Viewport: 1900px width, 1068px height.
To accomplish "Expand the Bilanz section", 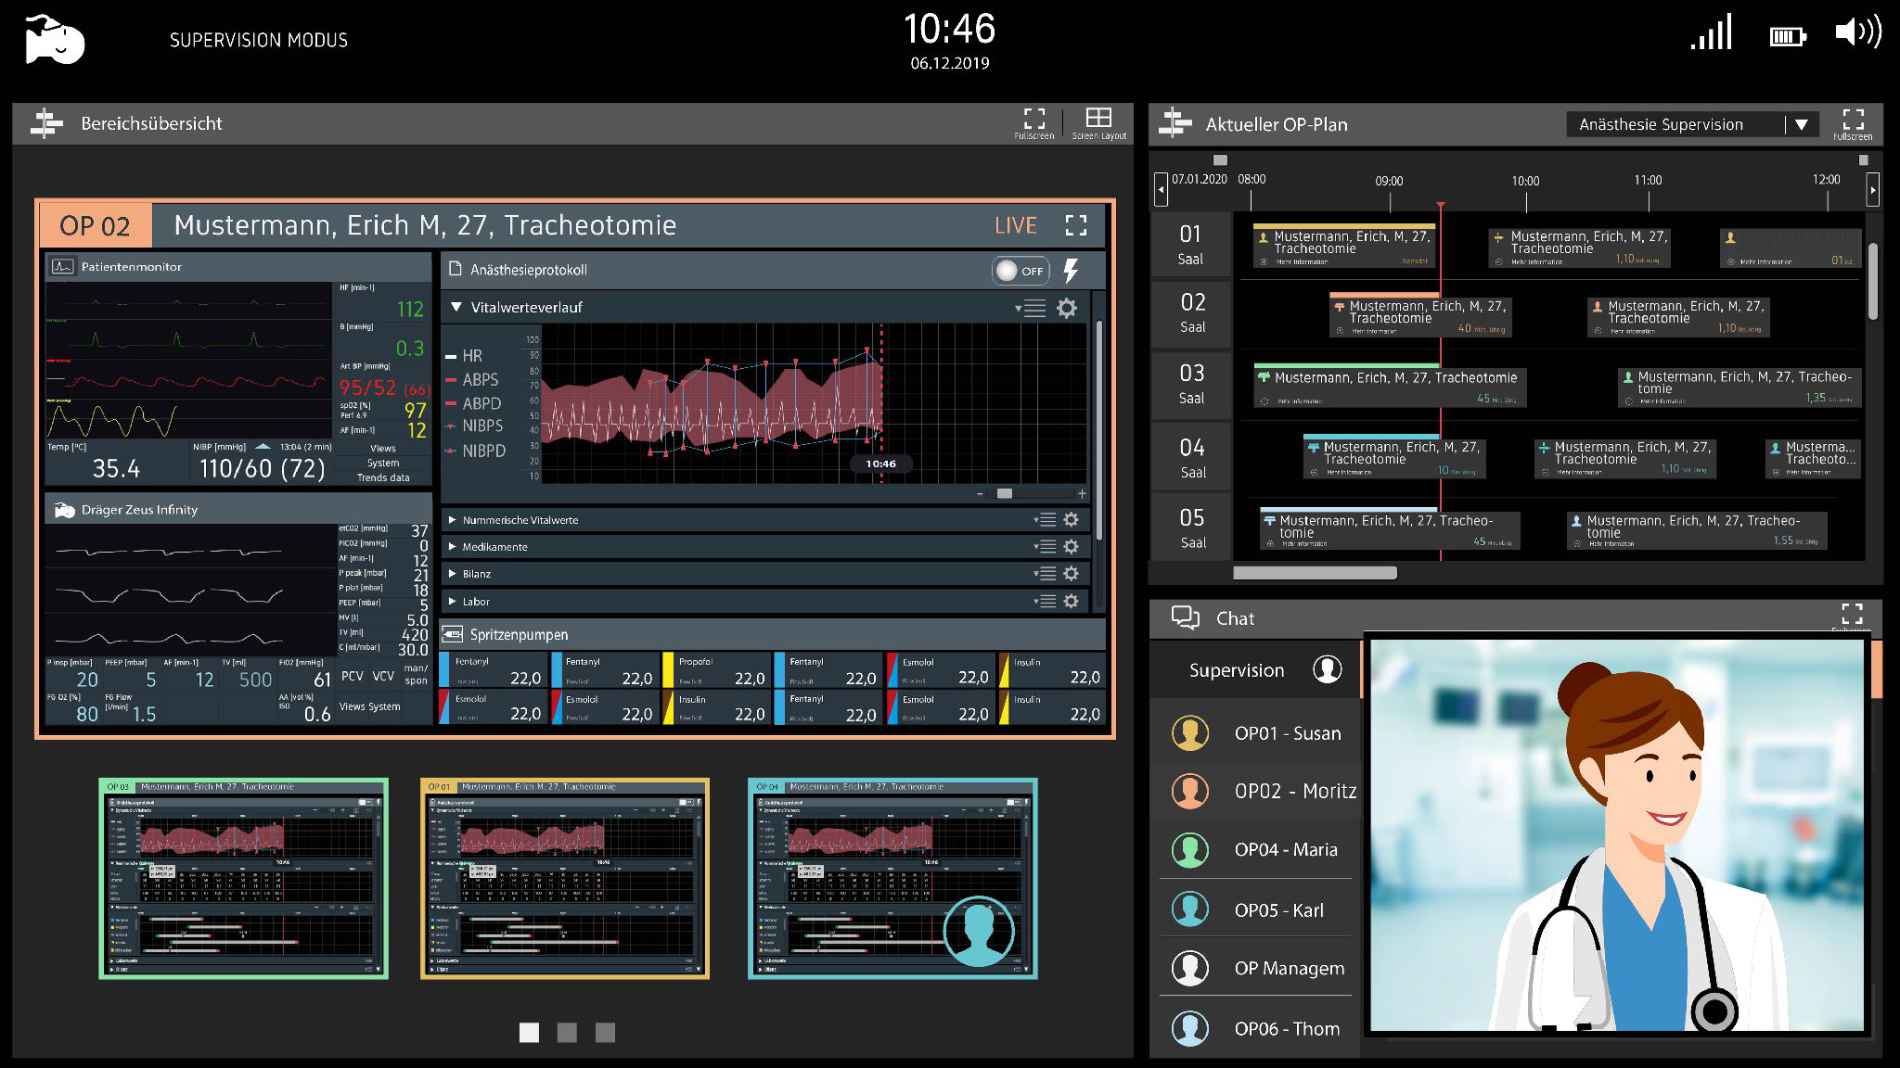I will pos(452,574).
